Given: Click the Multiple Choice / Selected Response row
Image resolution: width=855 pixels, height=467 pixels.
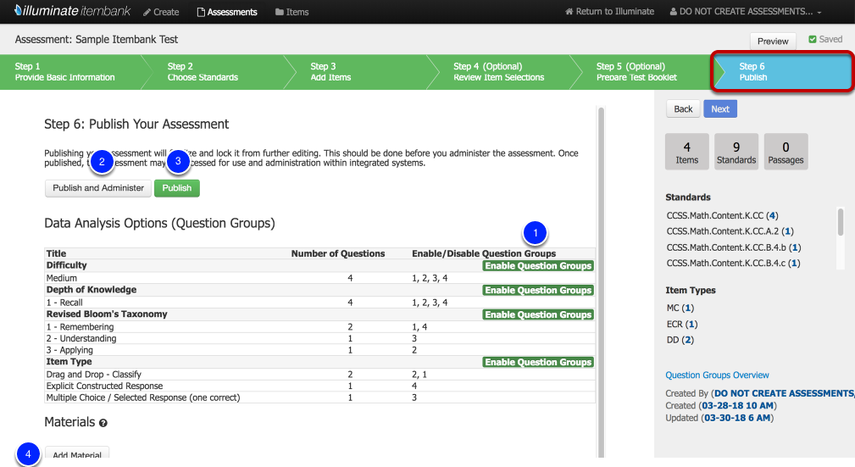Looking at the screenshot, I should click(x=320, y=398).
